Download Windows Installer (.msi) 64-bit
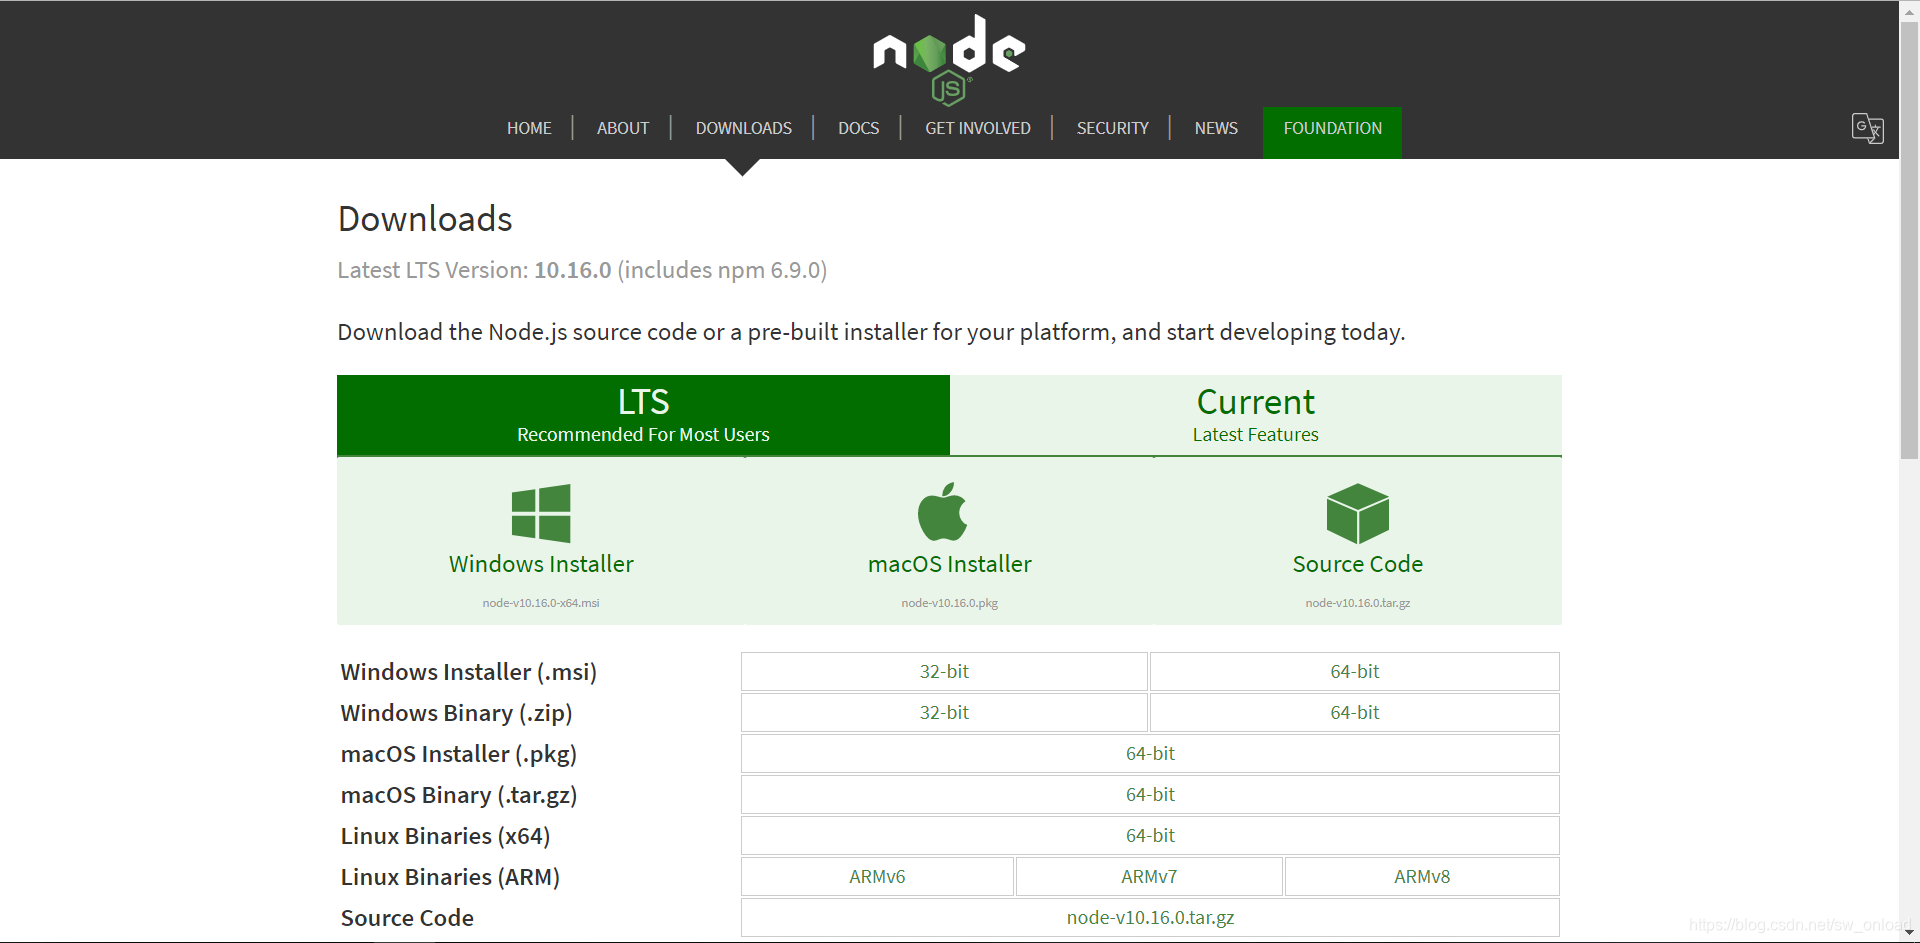Image resolution: width=1920 pixels, height=943 pixels. tap(1355, 671)
